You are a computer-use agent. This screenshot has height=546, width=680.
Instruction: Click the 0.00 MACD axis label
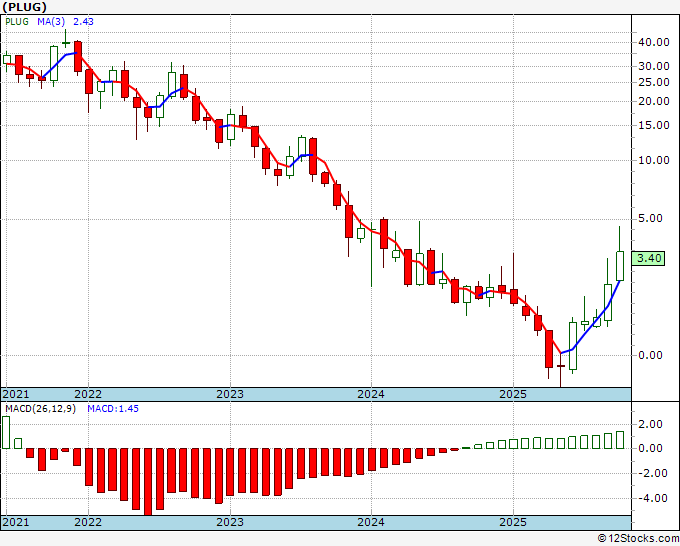click(x=651, y=448)
